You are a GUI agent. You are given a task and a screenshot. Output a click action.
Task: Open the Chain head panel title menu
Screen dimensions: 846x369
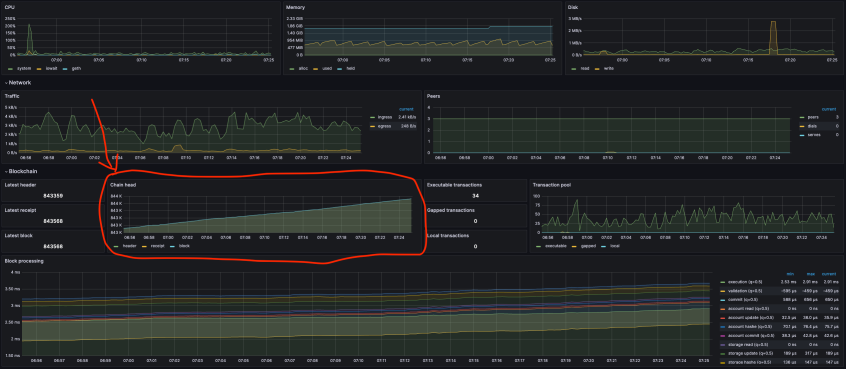click(123, 185)
